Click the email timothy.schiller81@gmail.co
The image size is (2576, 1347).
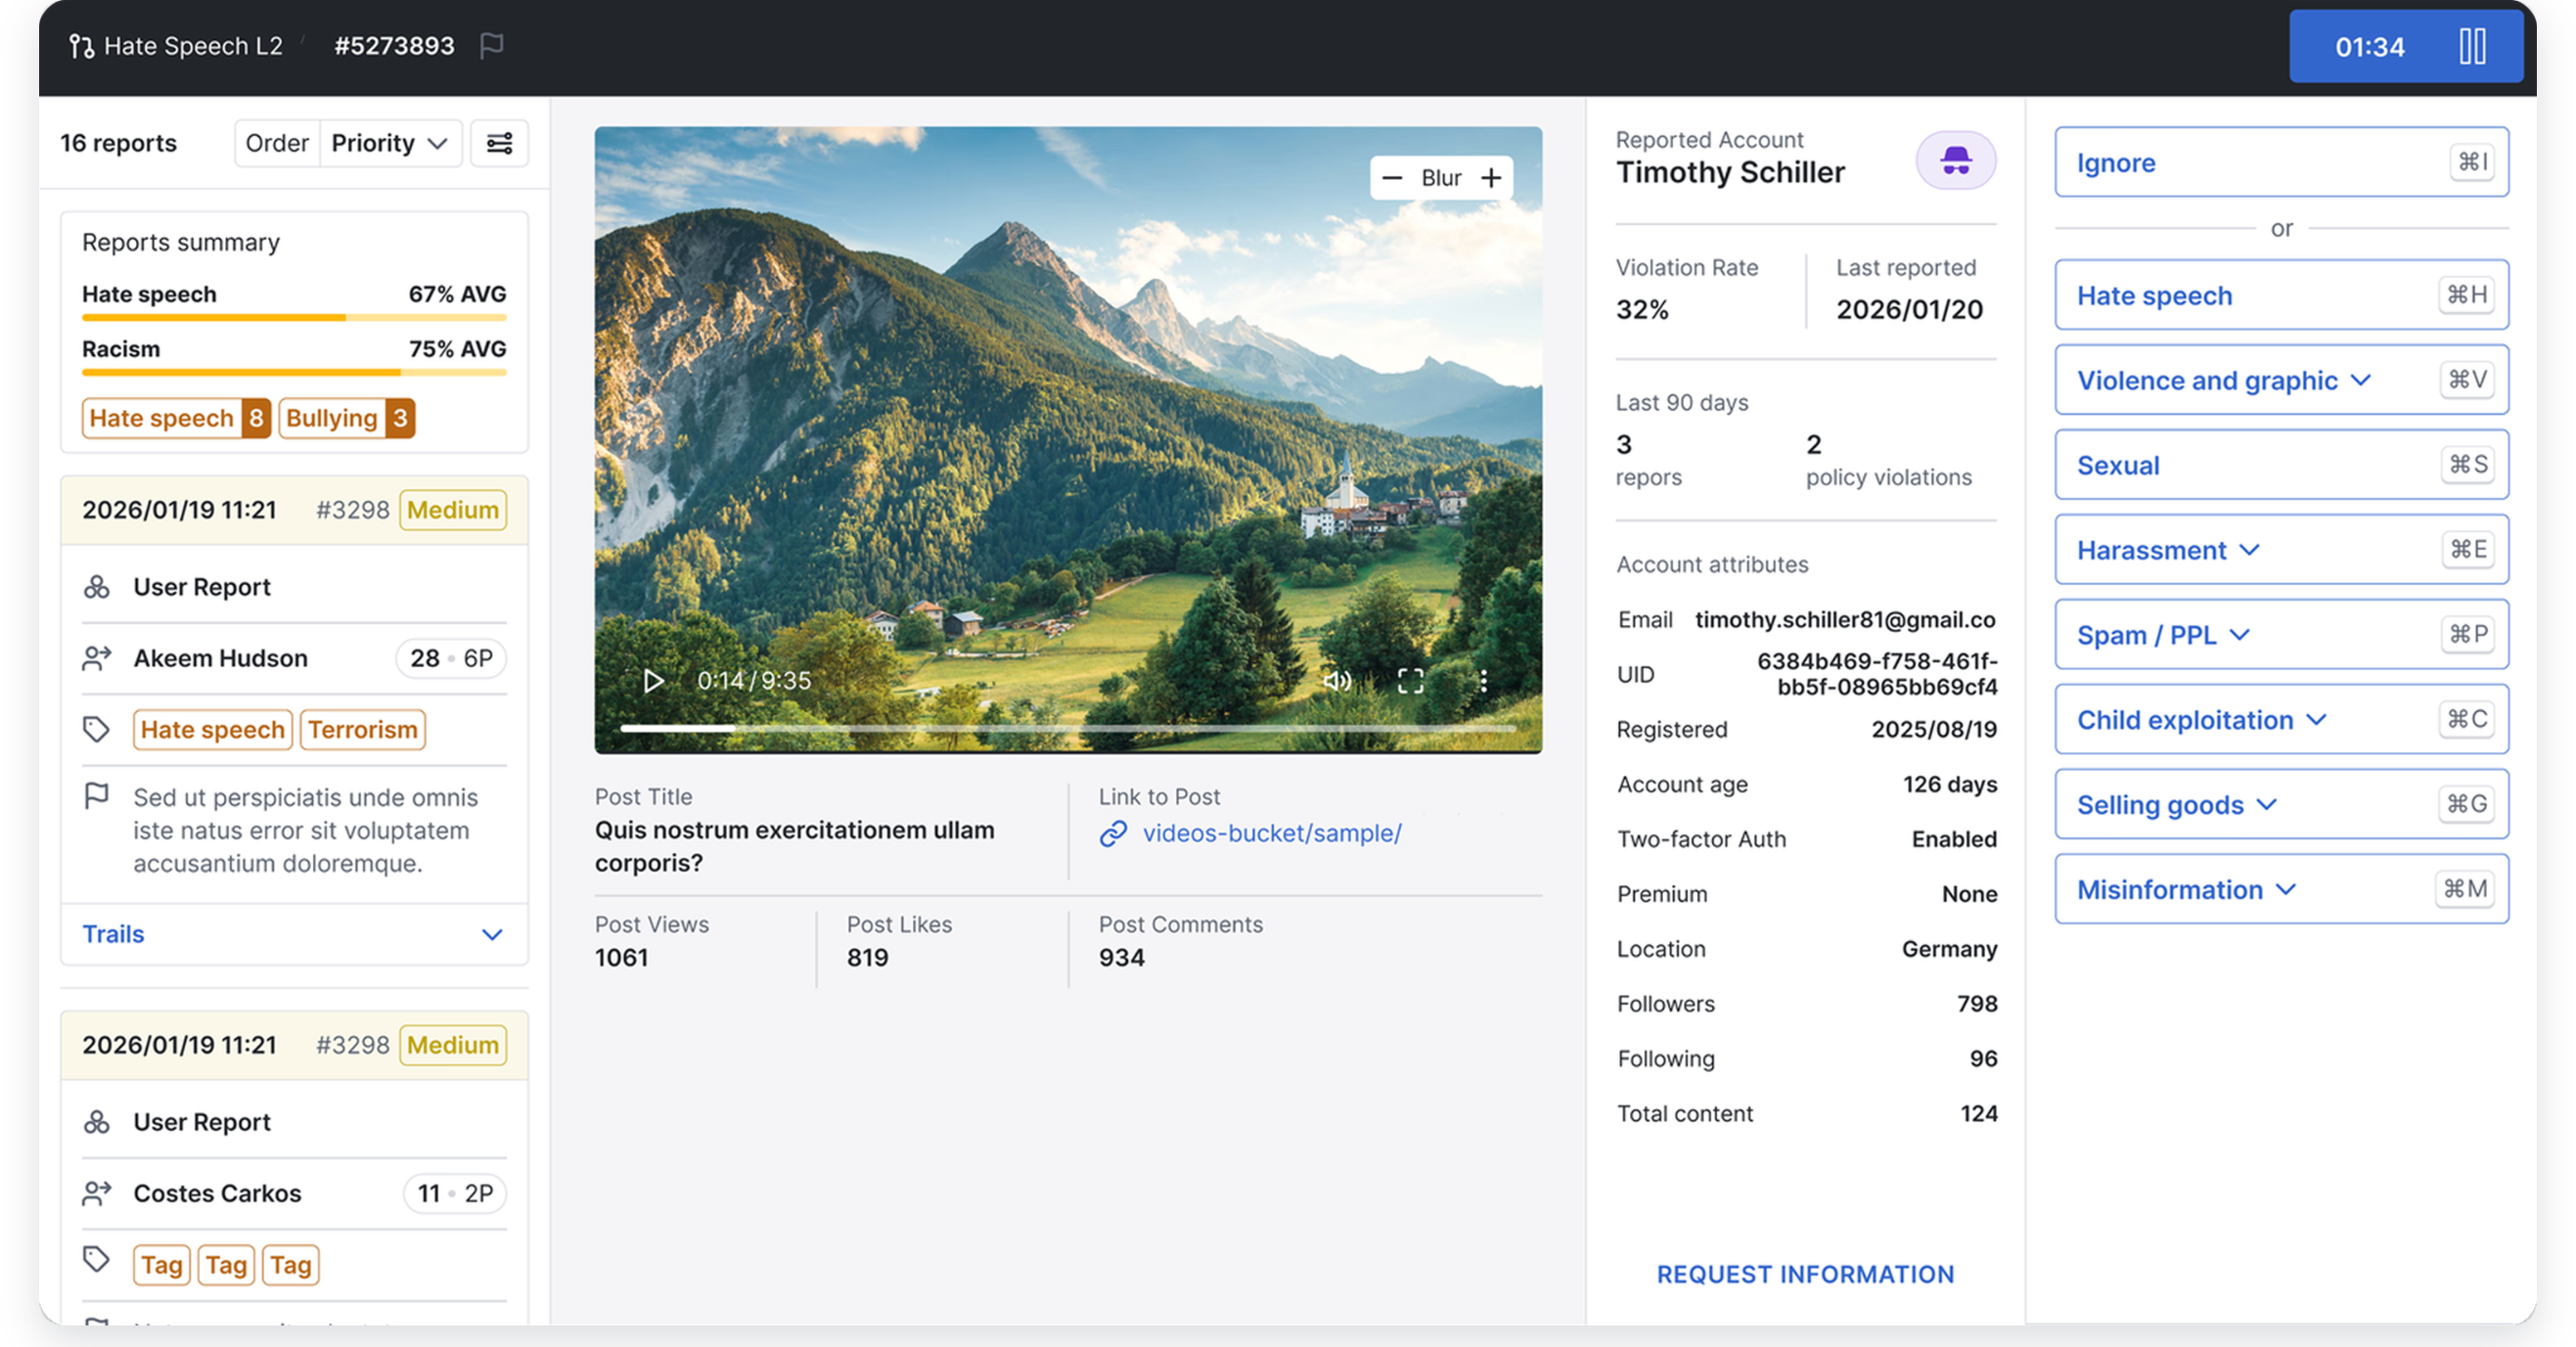pos(1845,620)
